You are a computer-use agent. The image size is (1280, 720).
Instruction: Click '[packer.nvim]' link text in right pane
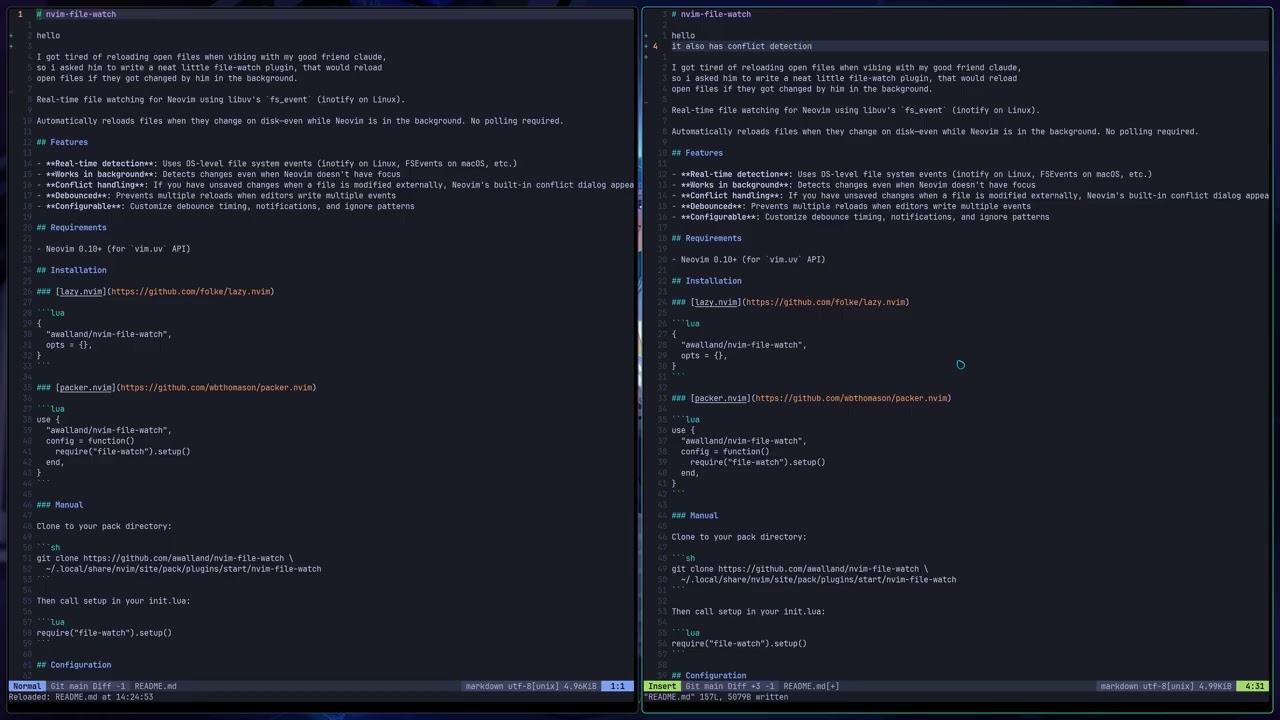pos(719,398)
